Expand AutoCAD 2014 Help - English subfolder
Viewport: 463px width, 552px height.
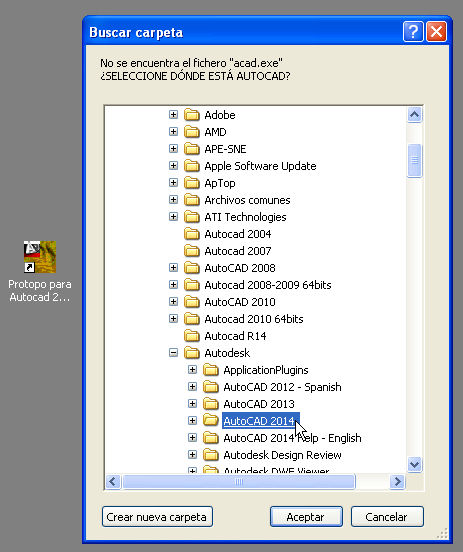point(192,438)
